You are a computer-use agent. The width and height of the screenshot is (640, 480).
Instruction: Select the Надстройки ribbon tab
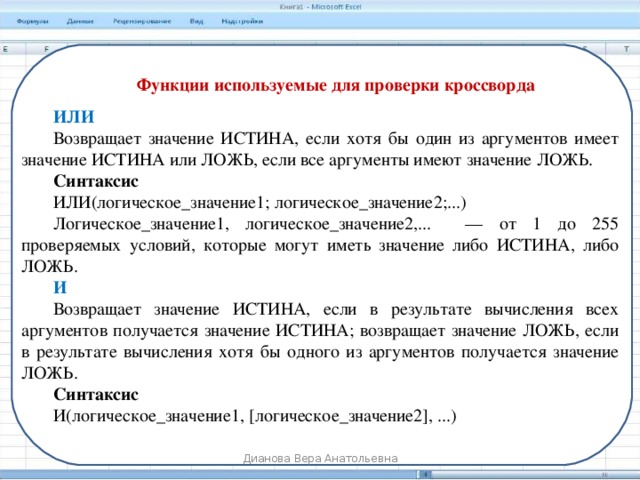[242, 21]
